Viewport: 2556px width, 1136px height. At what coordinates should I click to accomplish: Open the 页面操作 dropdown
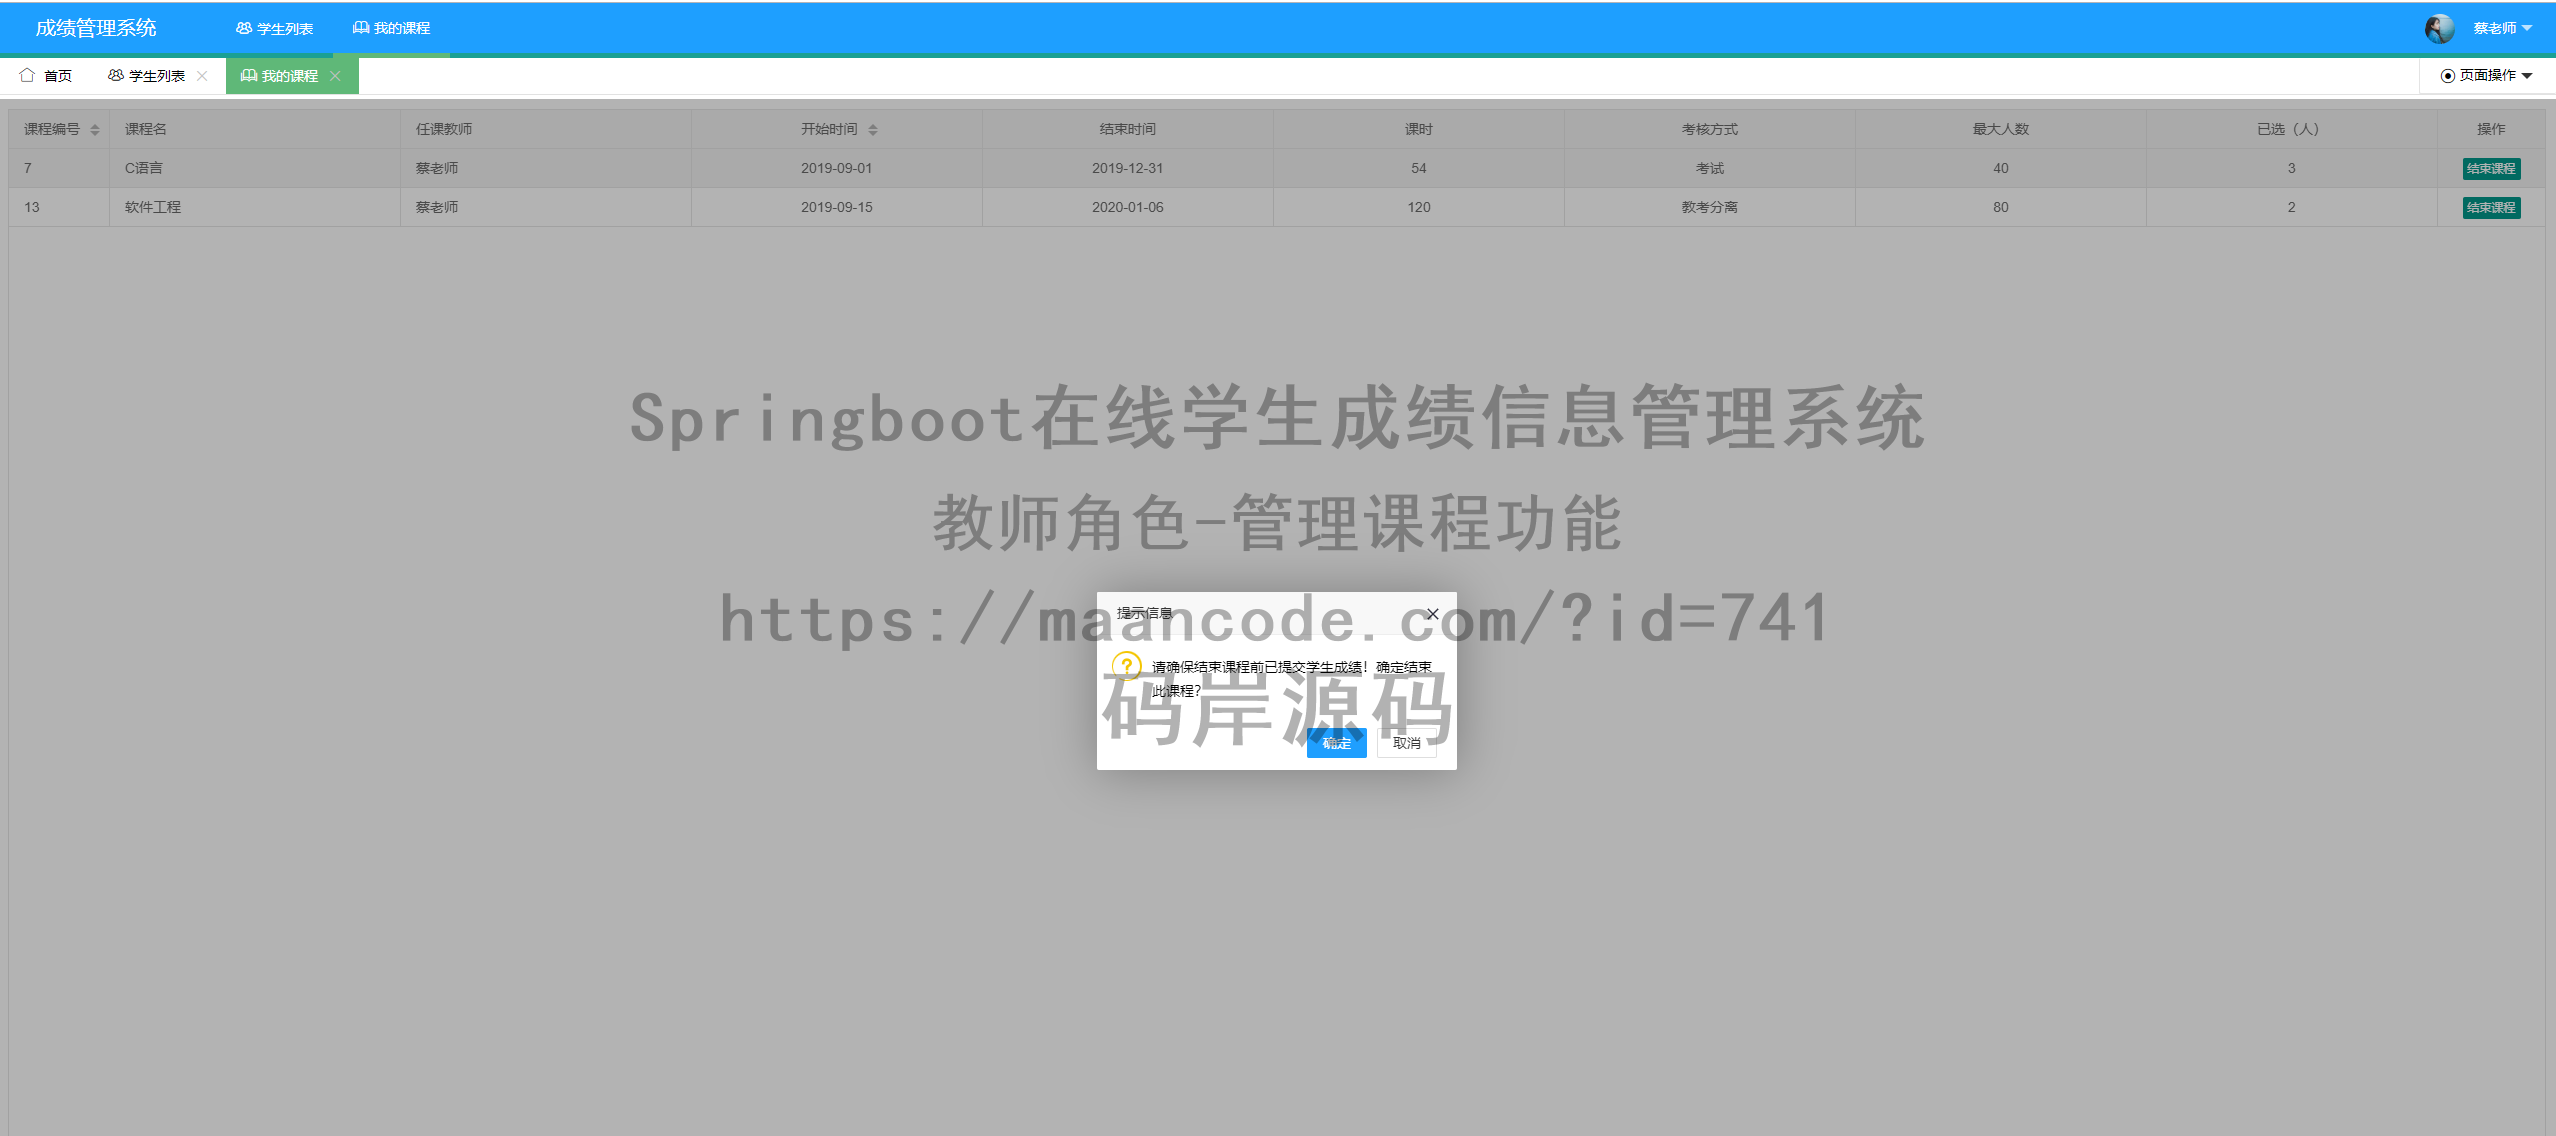click(2487, 76)
